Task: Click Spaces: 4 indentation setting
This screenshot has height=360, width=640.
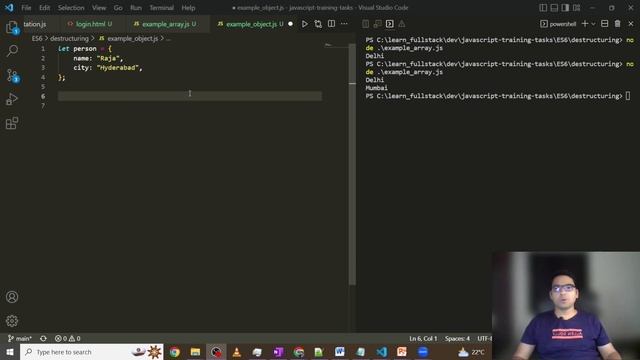Action: tap(457, 338)
